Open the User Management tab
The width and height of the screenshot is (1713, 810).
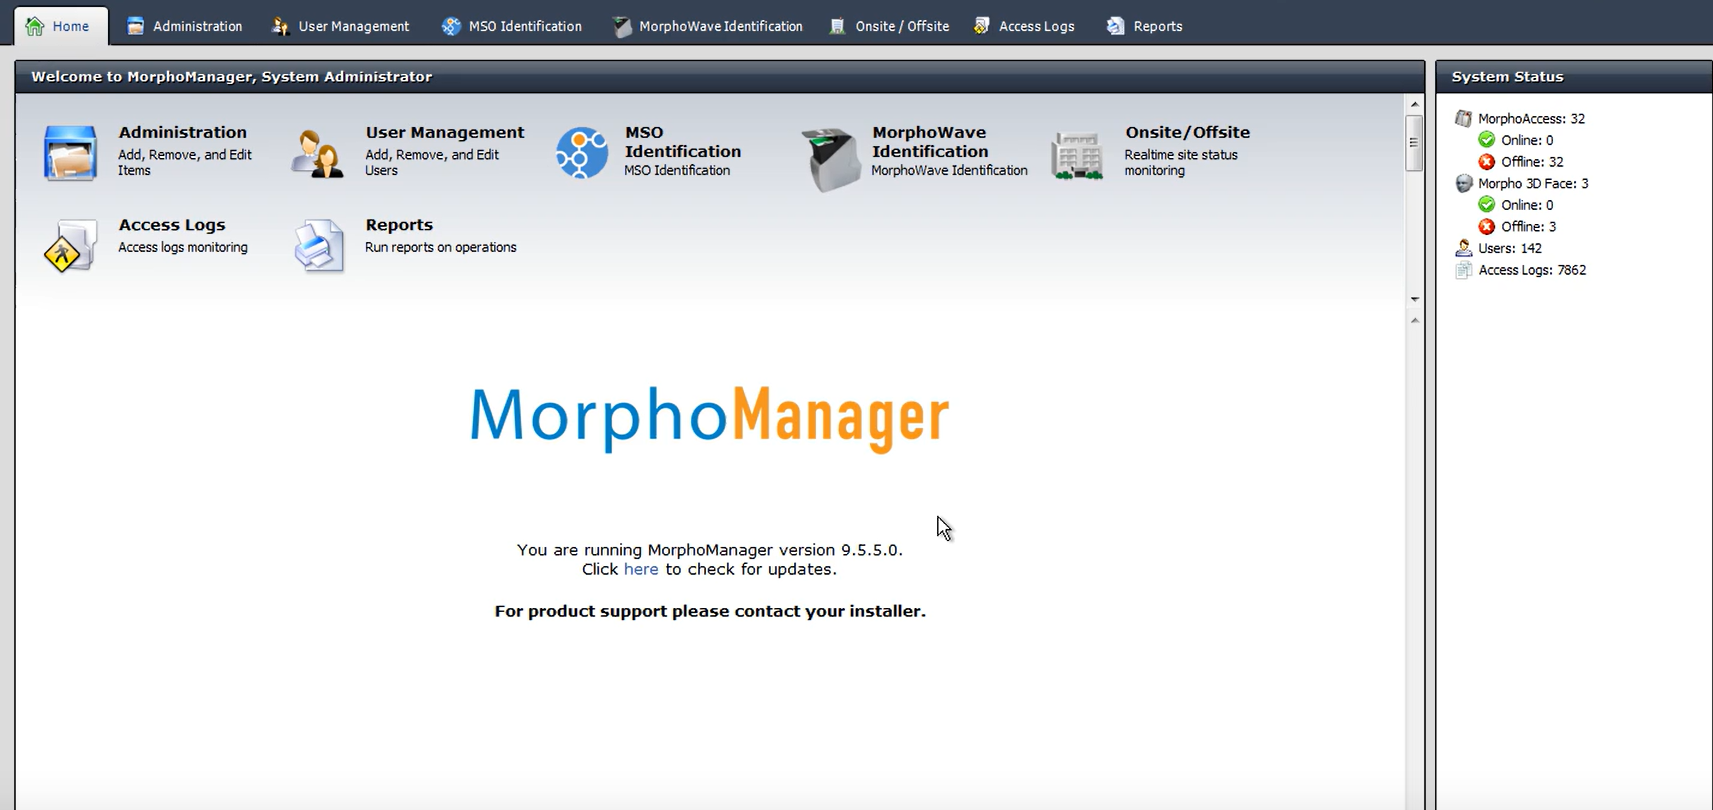[341, 26]
